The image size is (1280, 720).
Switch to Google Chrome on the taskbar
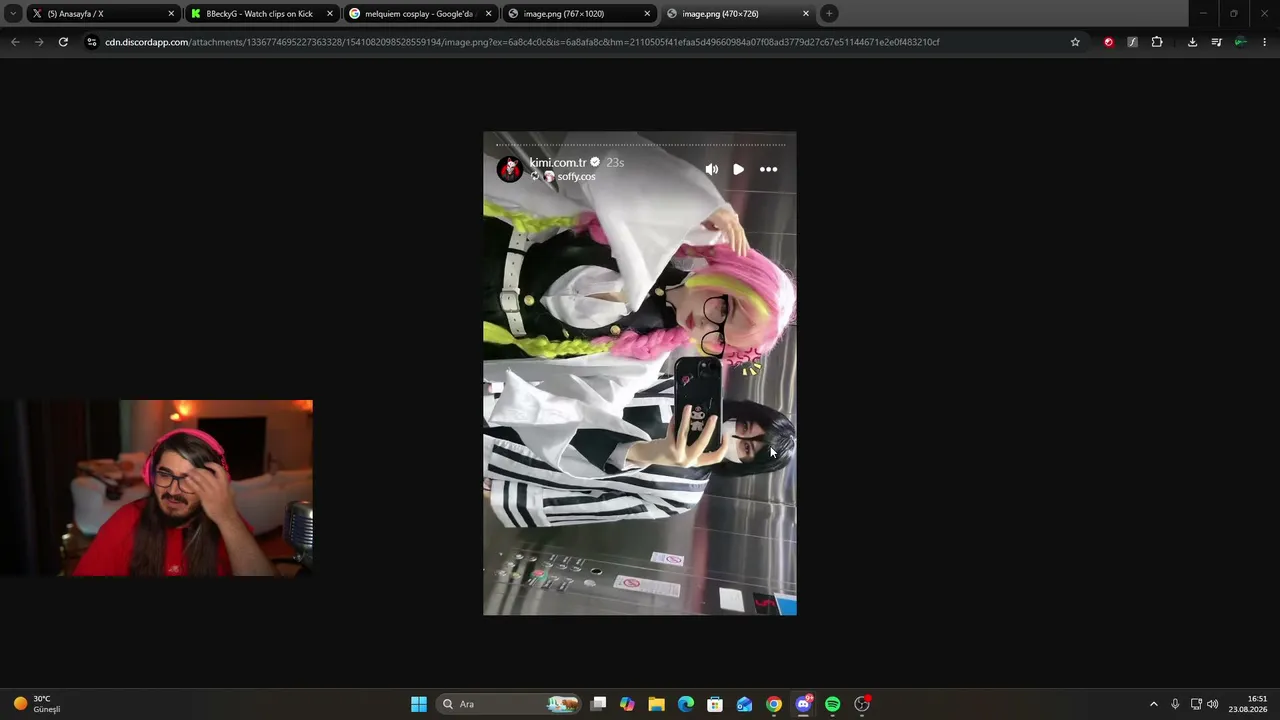(774, 704)
